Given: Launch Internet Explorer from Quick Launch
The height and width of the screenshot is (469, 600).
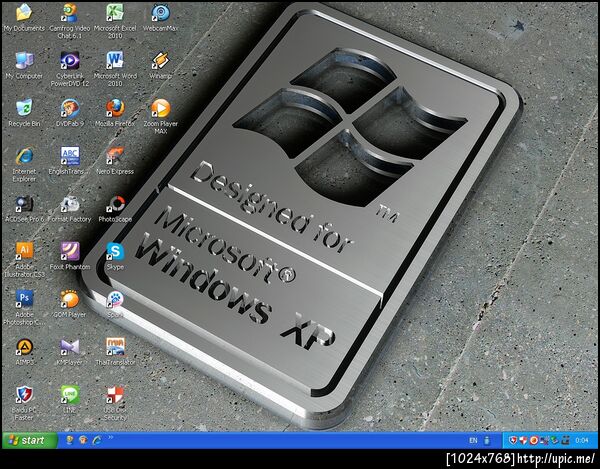Looking at the screenshot, I should click(97, 440).
